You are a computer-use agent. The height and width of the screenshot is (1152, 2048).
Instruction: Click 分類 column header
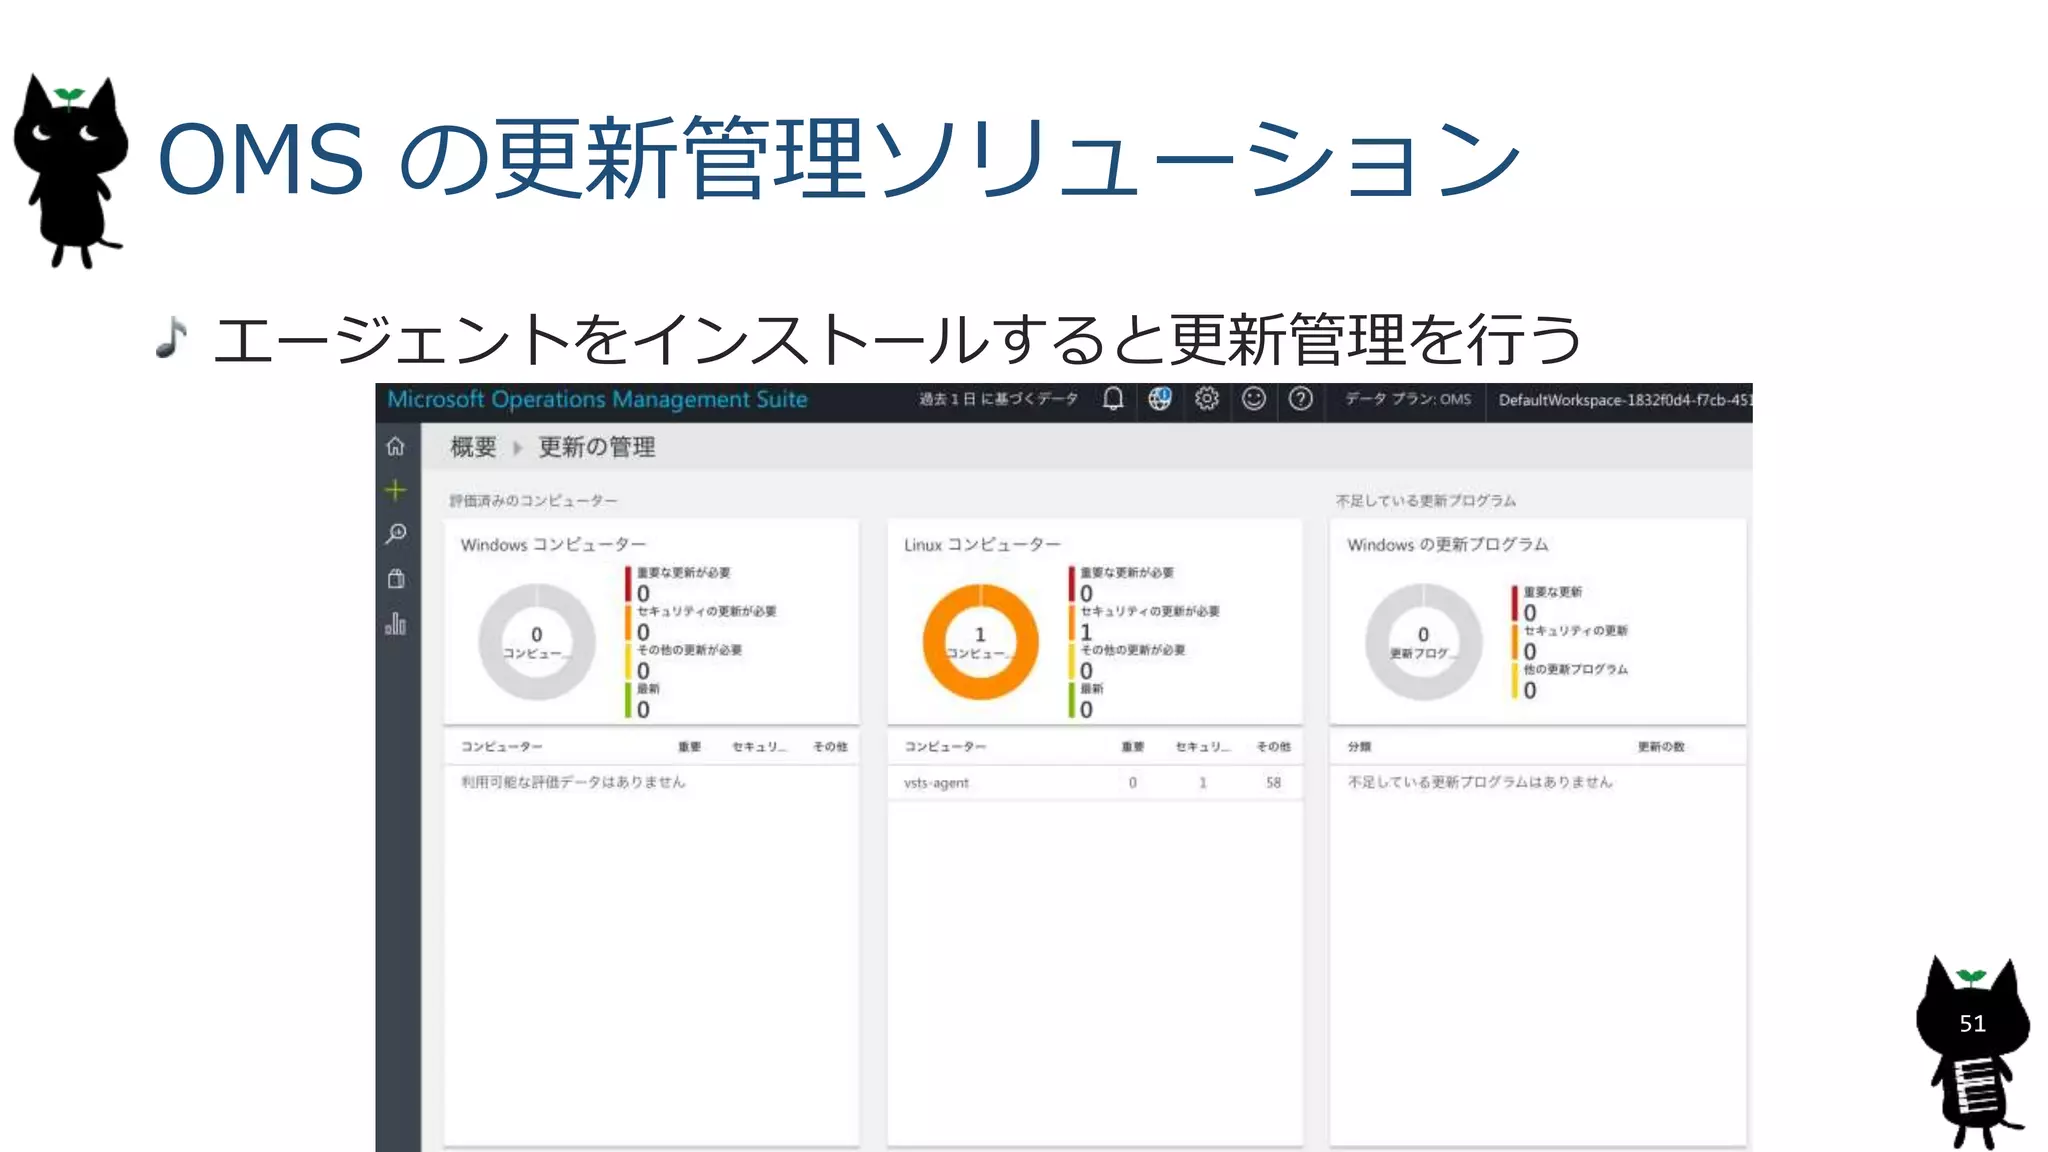[1359, 747]
